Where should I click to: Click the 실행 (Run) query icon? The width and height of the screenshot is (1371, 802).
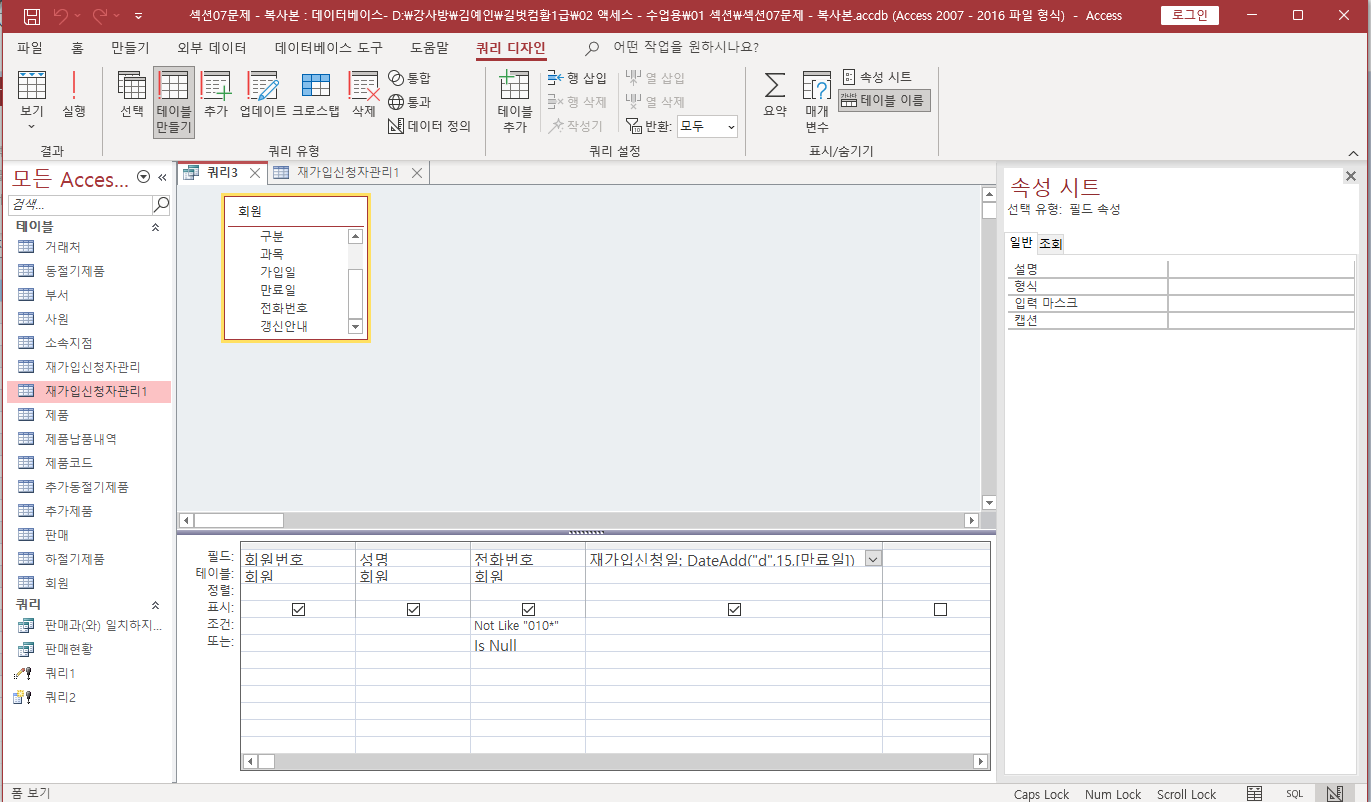pos(74,96)
